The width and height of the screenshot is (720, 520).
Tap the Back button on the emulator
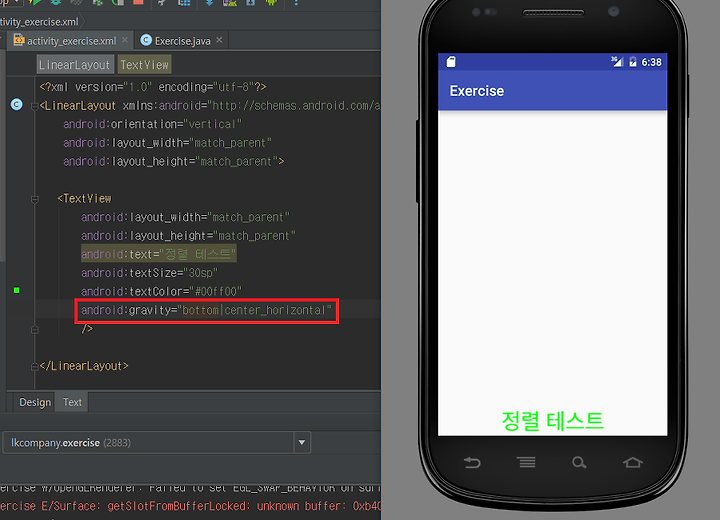pyautogui.click(x=472, y=462)
